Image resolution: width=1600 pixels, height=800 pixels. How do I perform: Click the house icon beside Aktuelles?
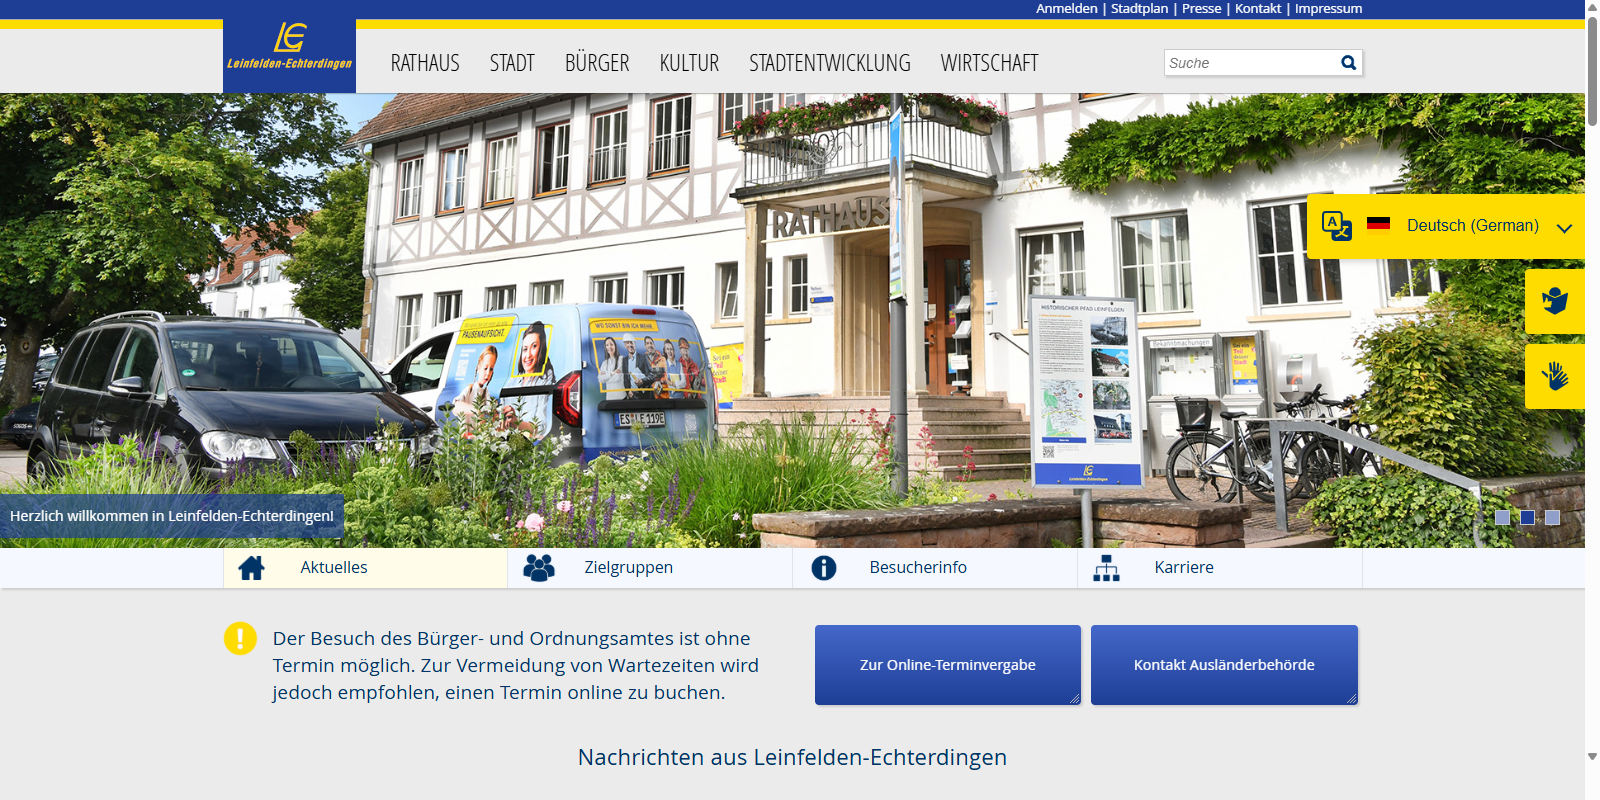[252, 568]
